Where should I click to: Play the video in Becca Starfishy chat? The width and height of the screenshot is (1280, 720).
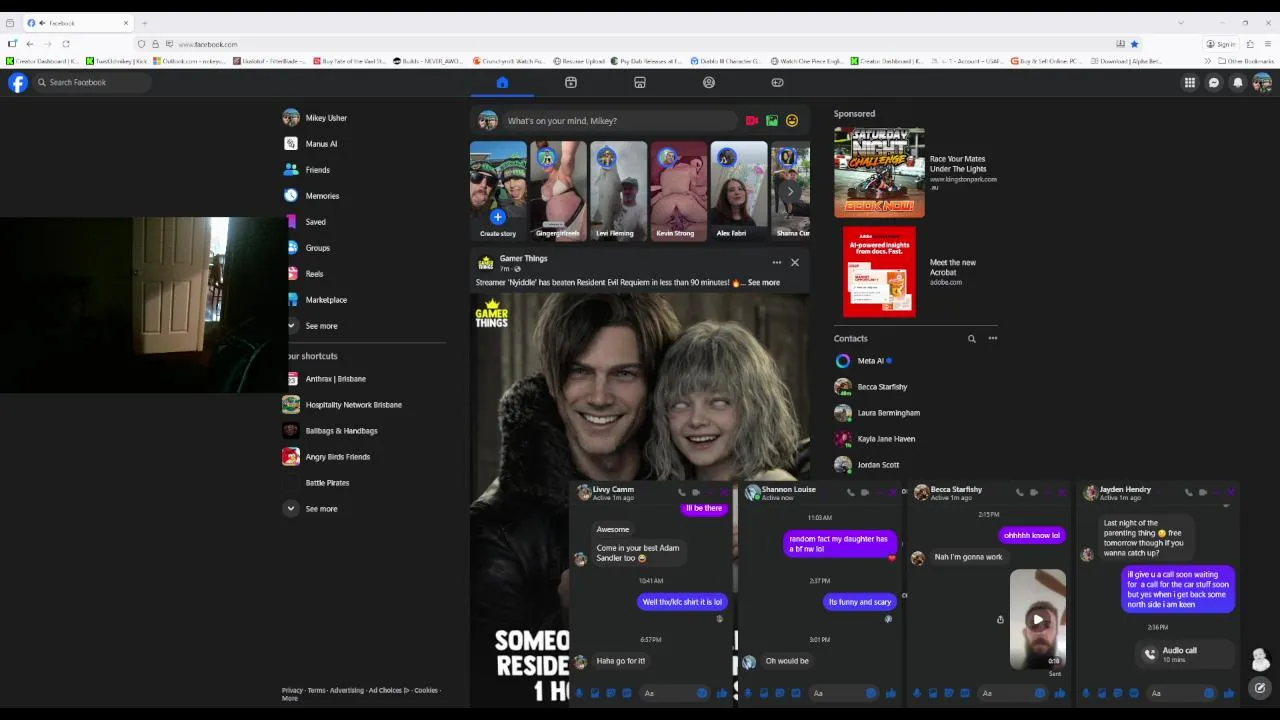(x=1038, y=620)
